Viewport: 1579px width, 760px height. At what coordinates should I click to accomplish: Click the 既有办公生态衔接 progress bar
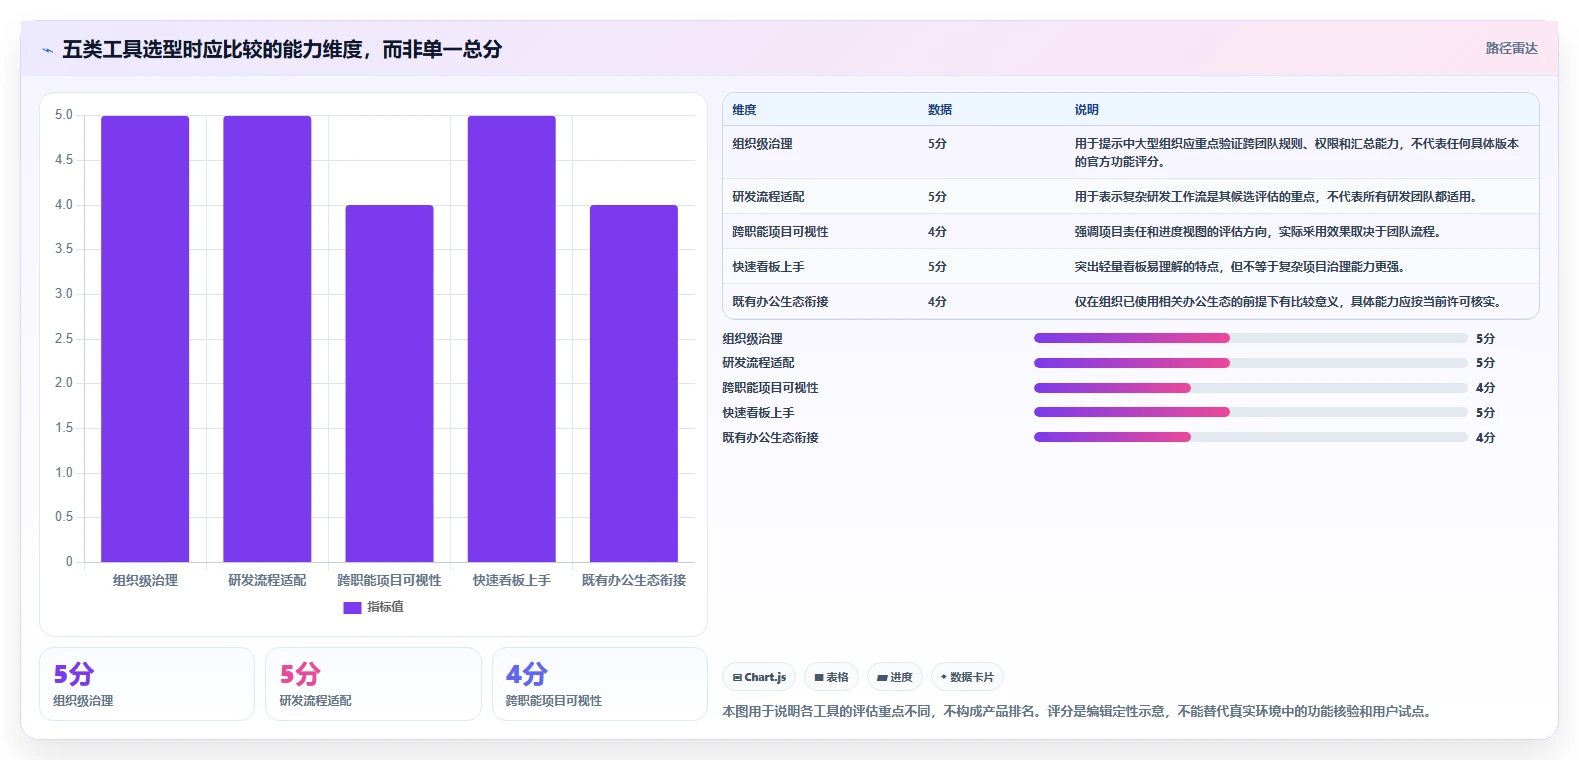coord(1251,437)
